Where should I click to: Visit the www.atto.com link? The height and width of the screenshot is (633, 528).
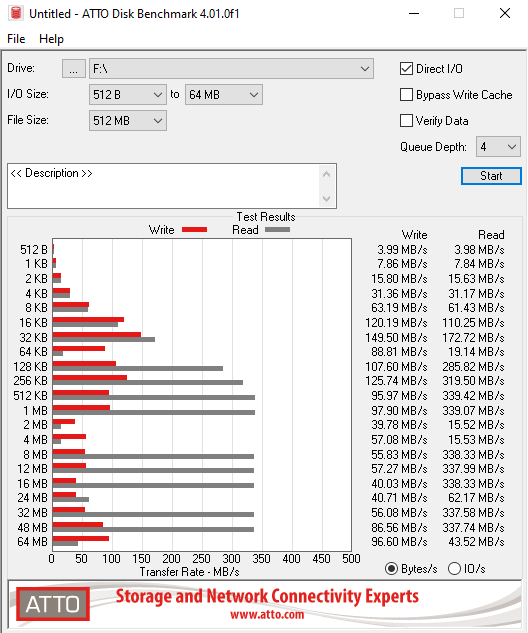pyautogui.click(x=267, y=614)
